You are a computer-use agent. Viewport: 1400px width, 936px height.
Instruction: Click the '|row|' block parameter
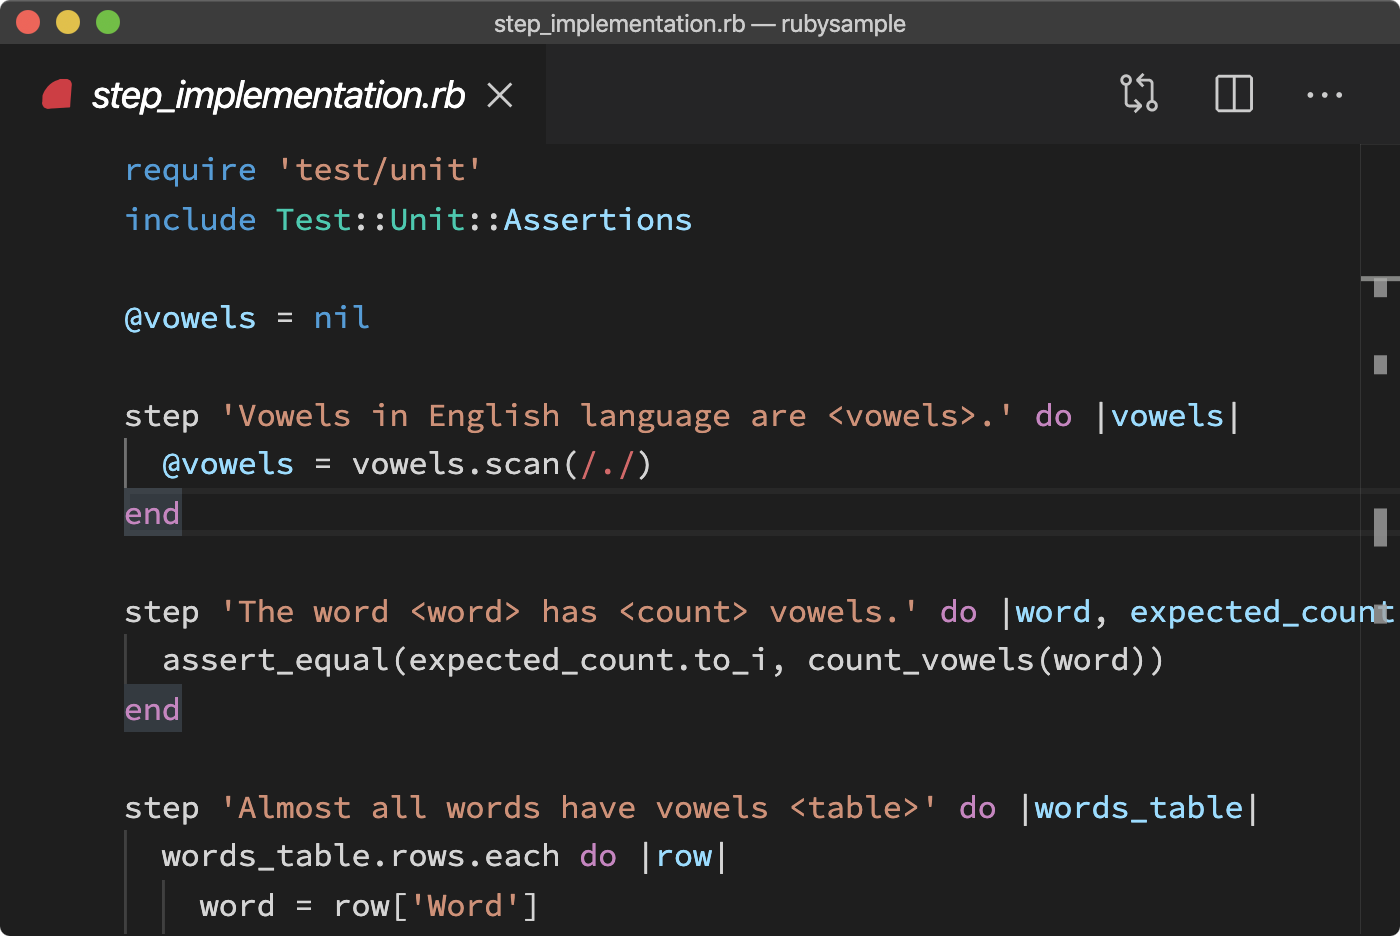tap(684, 857)
